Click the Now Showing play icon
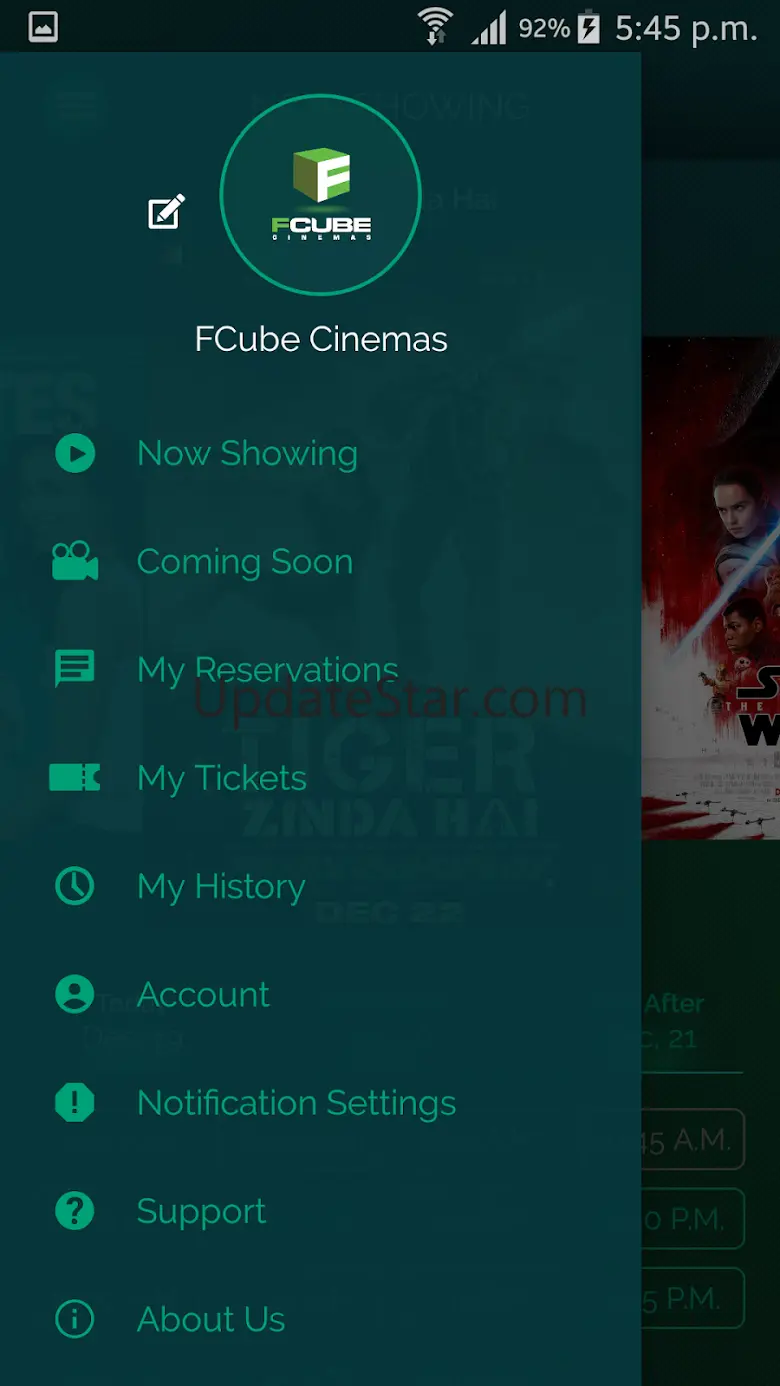780x1386 pixels. click(75, 453)
